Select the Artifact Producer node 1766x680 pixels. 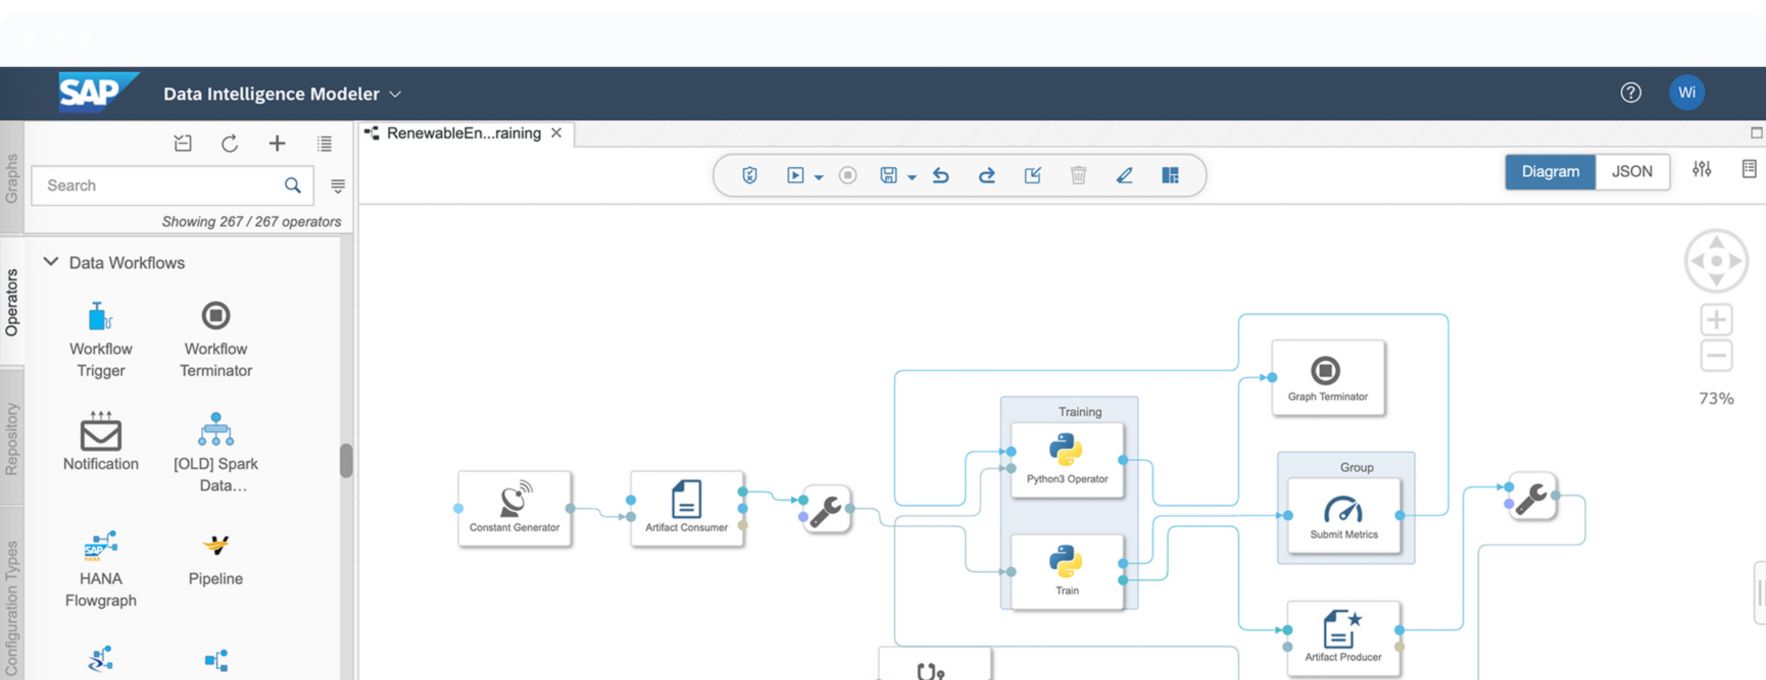(1343, 638)
